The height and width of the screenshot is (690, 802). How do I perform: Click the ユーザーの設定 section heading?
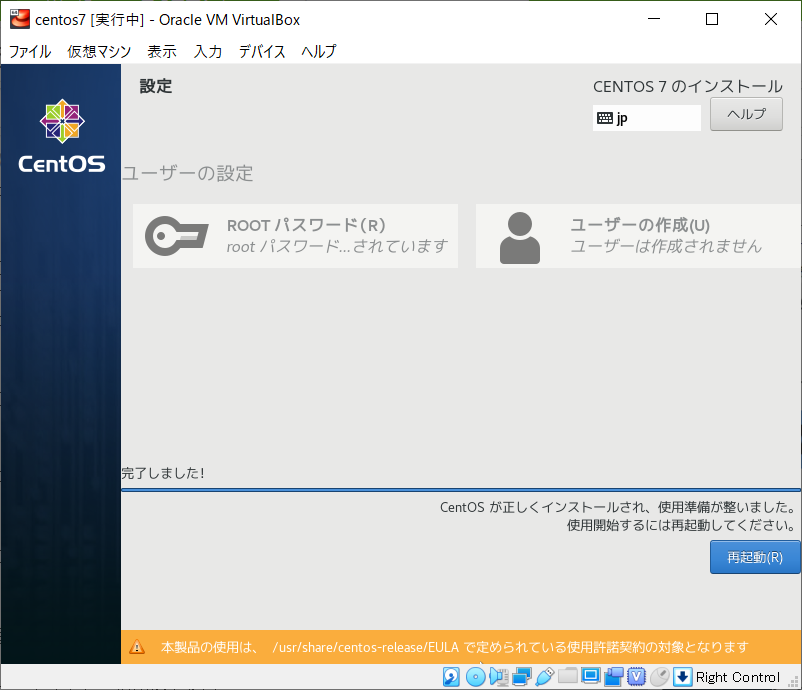point(187,173)
